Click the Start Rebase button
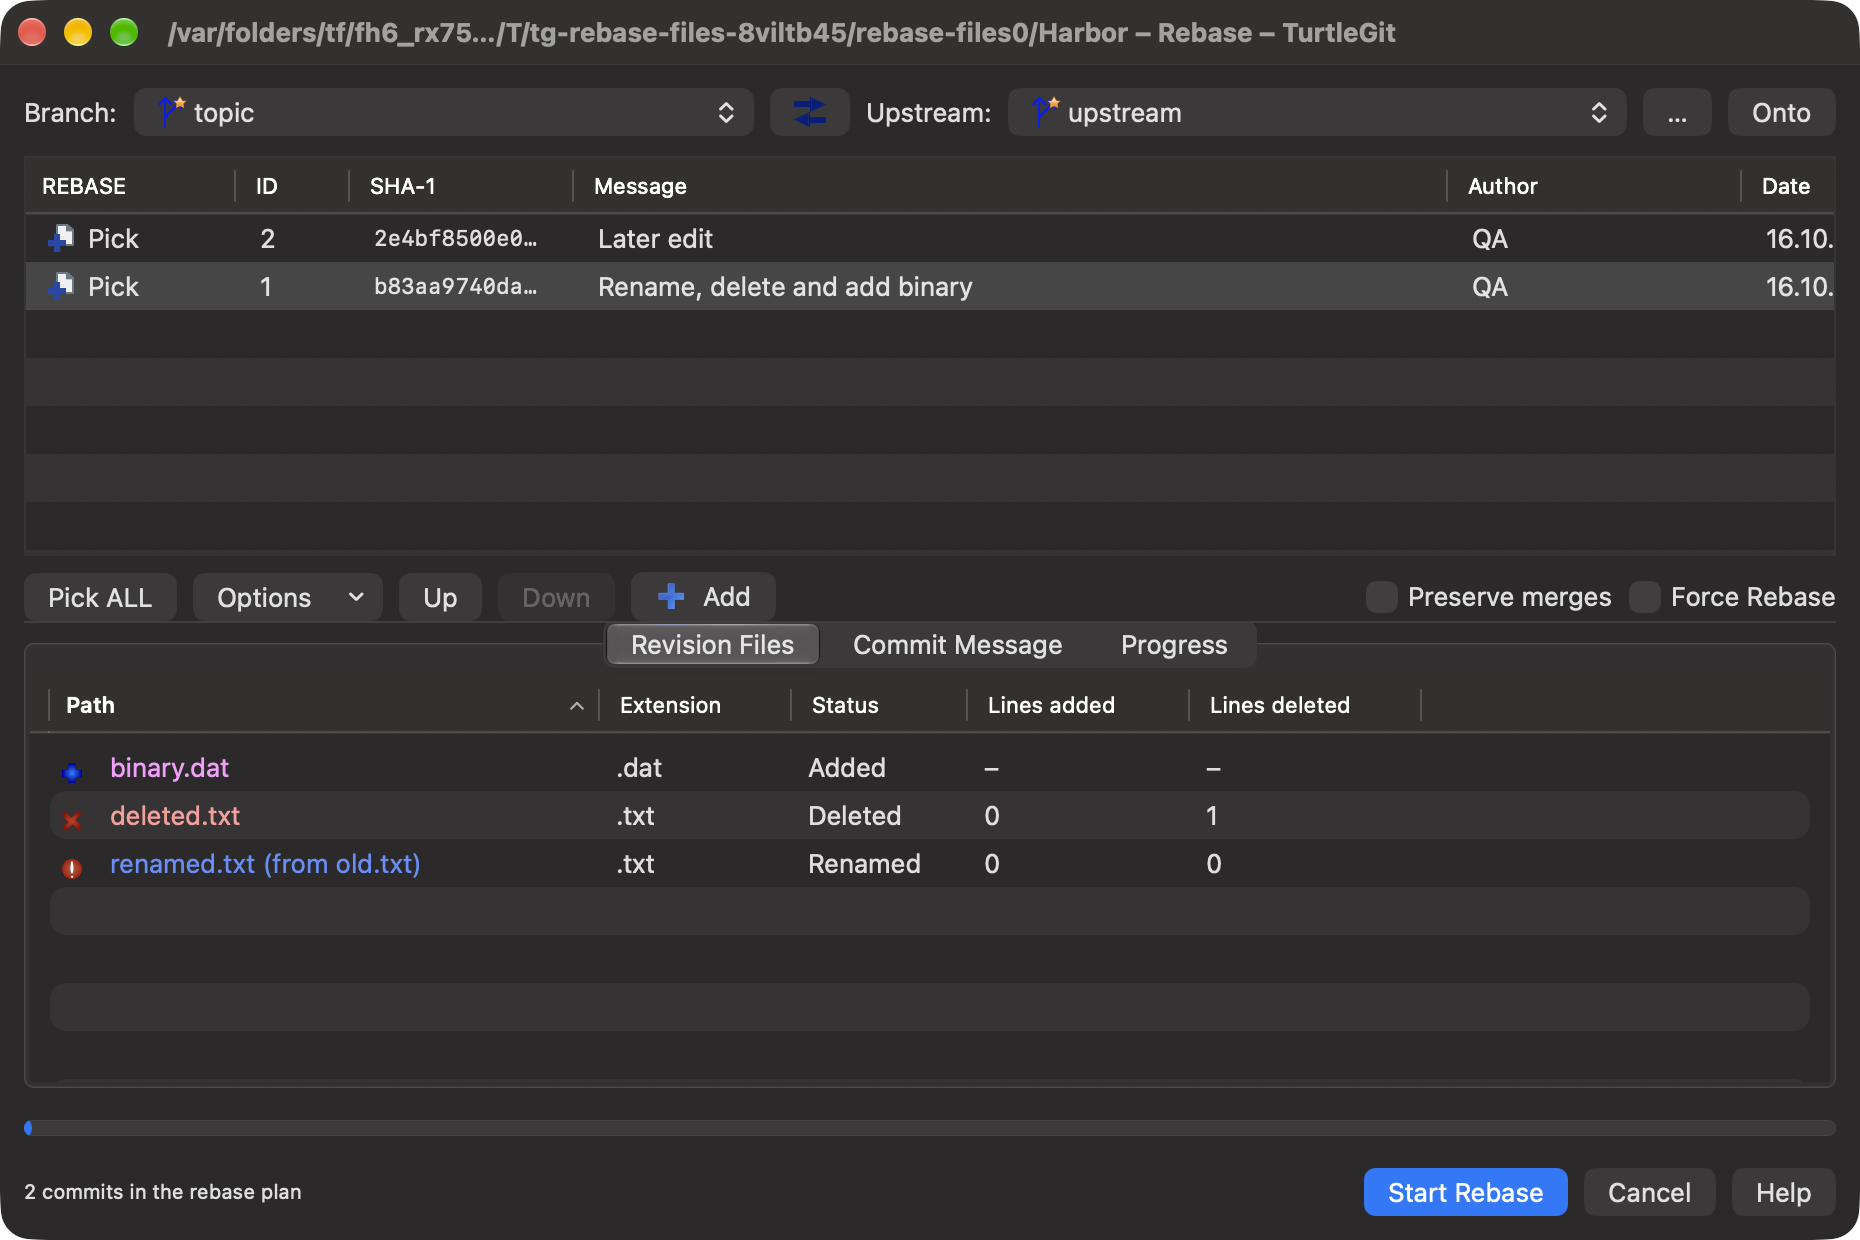The height and width of the screenshot is (1240, 1860). (x=1465, y=1192)
